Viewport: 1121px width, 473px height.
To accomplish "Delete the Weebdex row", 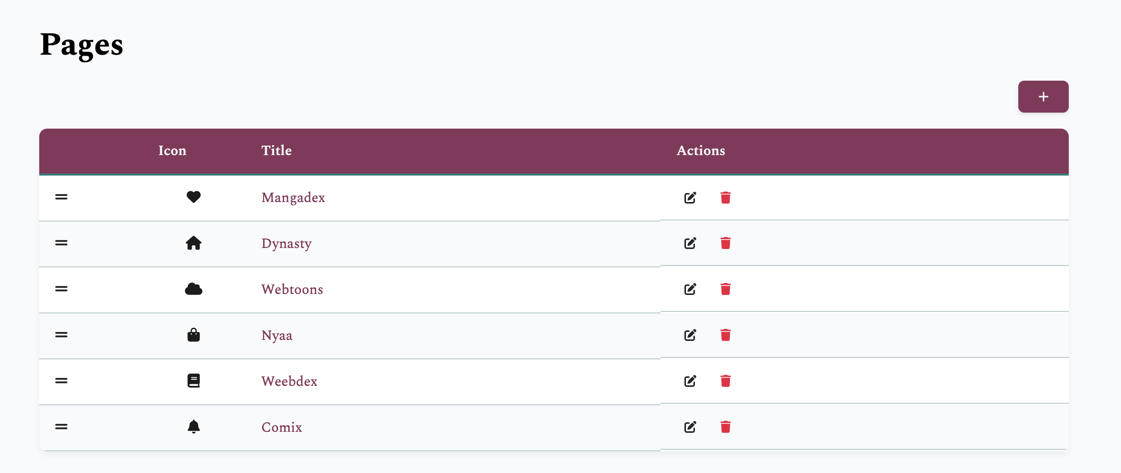I will click(726, 381).
